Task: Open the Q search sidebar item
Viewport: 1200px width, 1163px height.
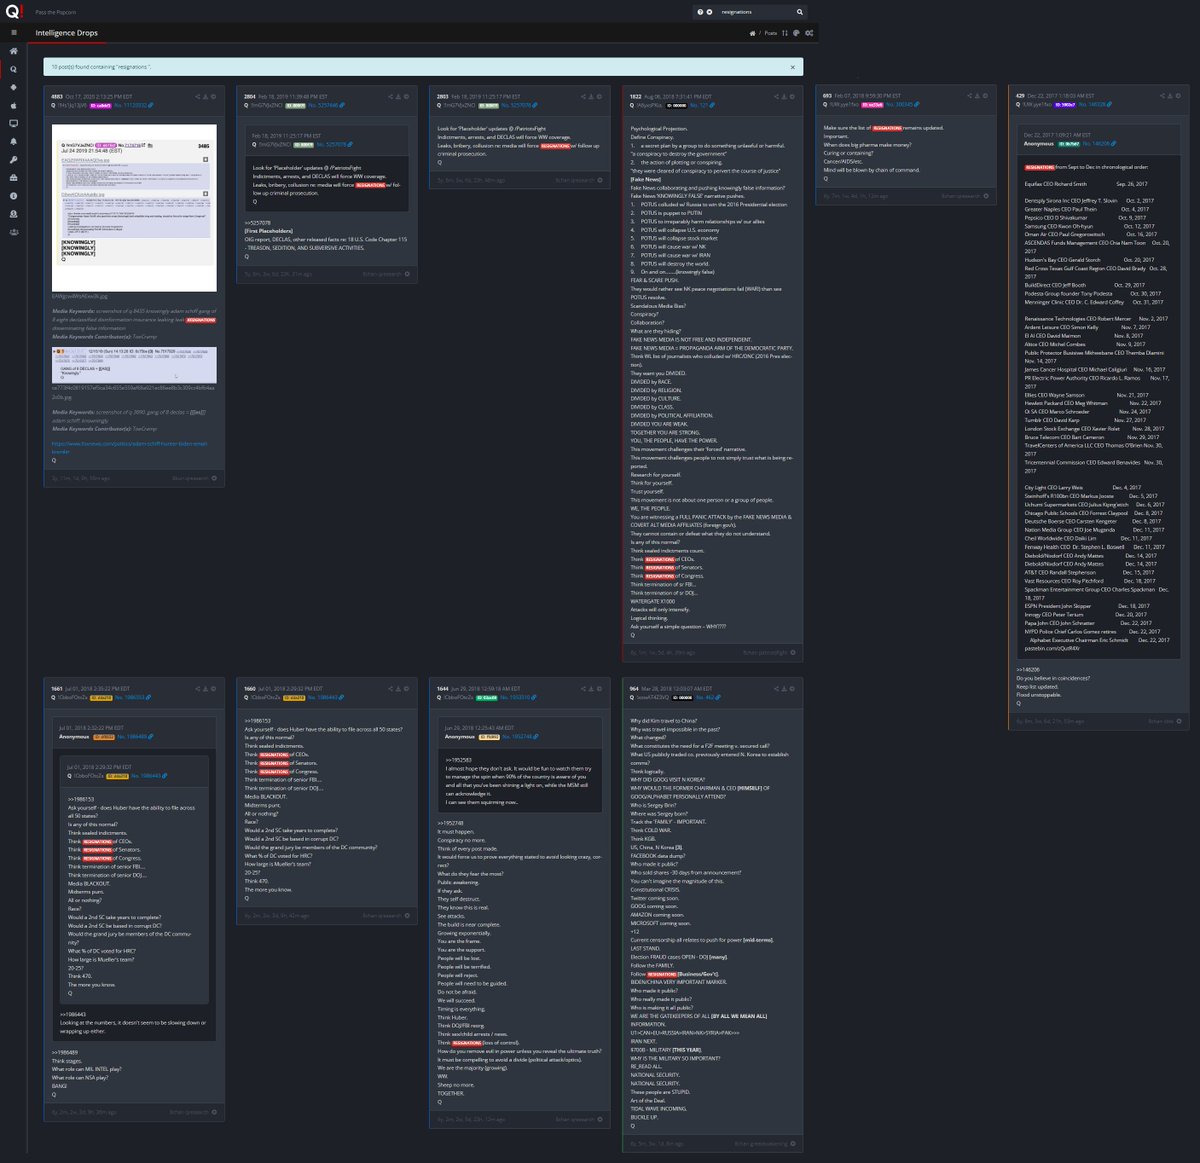Action: (13, 69)
